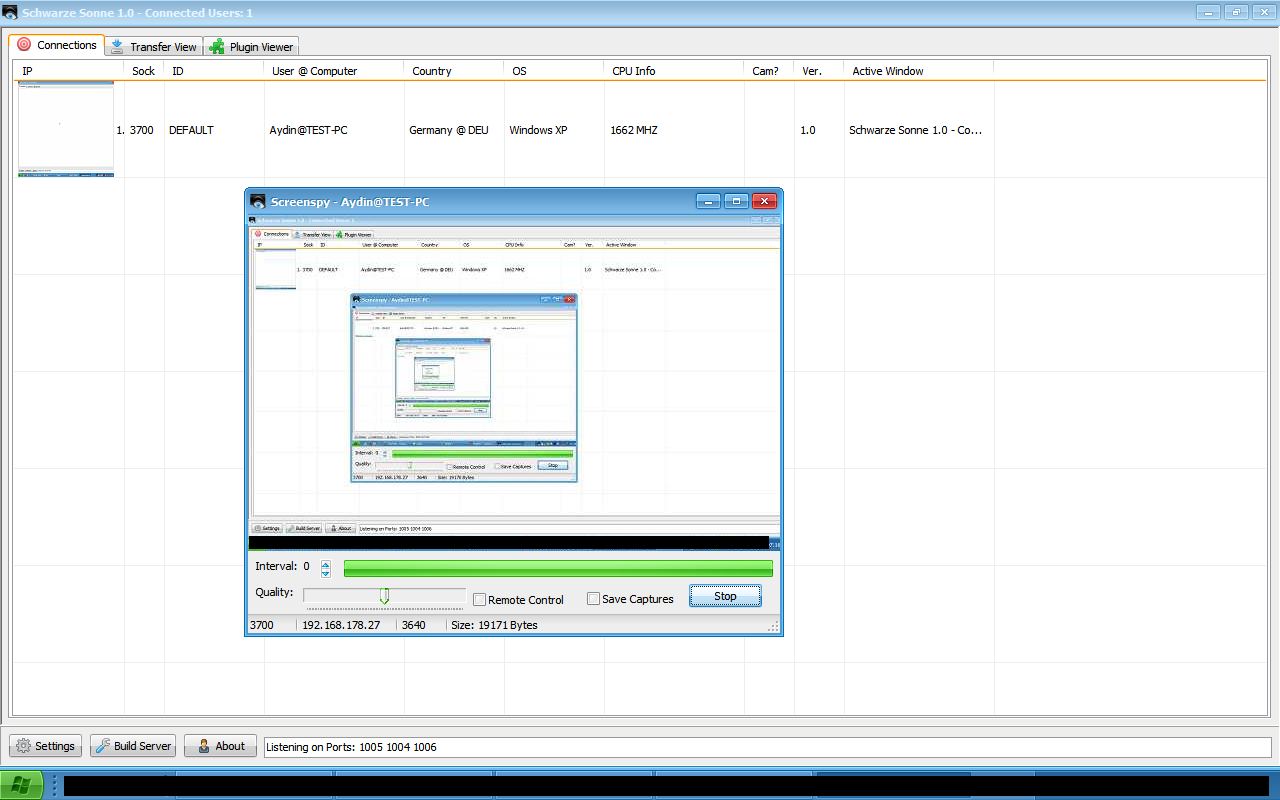The height and width of the screenshot is (800, 1280).
Task: Click the Build Server button
Action: pyautogui.click(x=133, y=746)
